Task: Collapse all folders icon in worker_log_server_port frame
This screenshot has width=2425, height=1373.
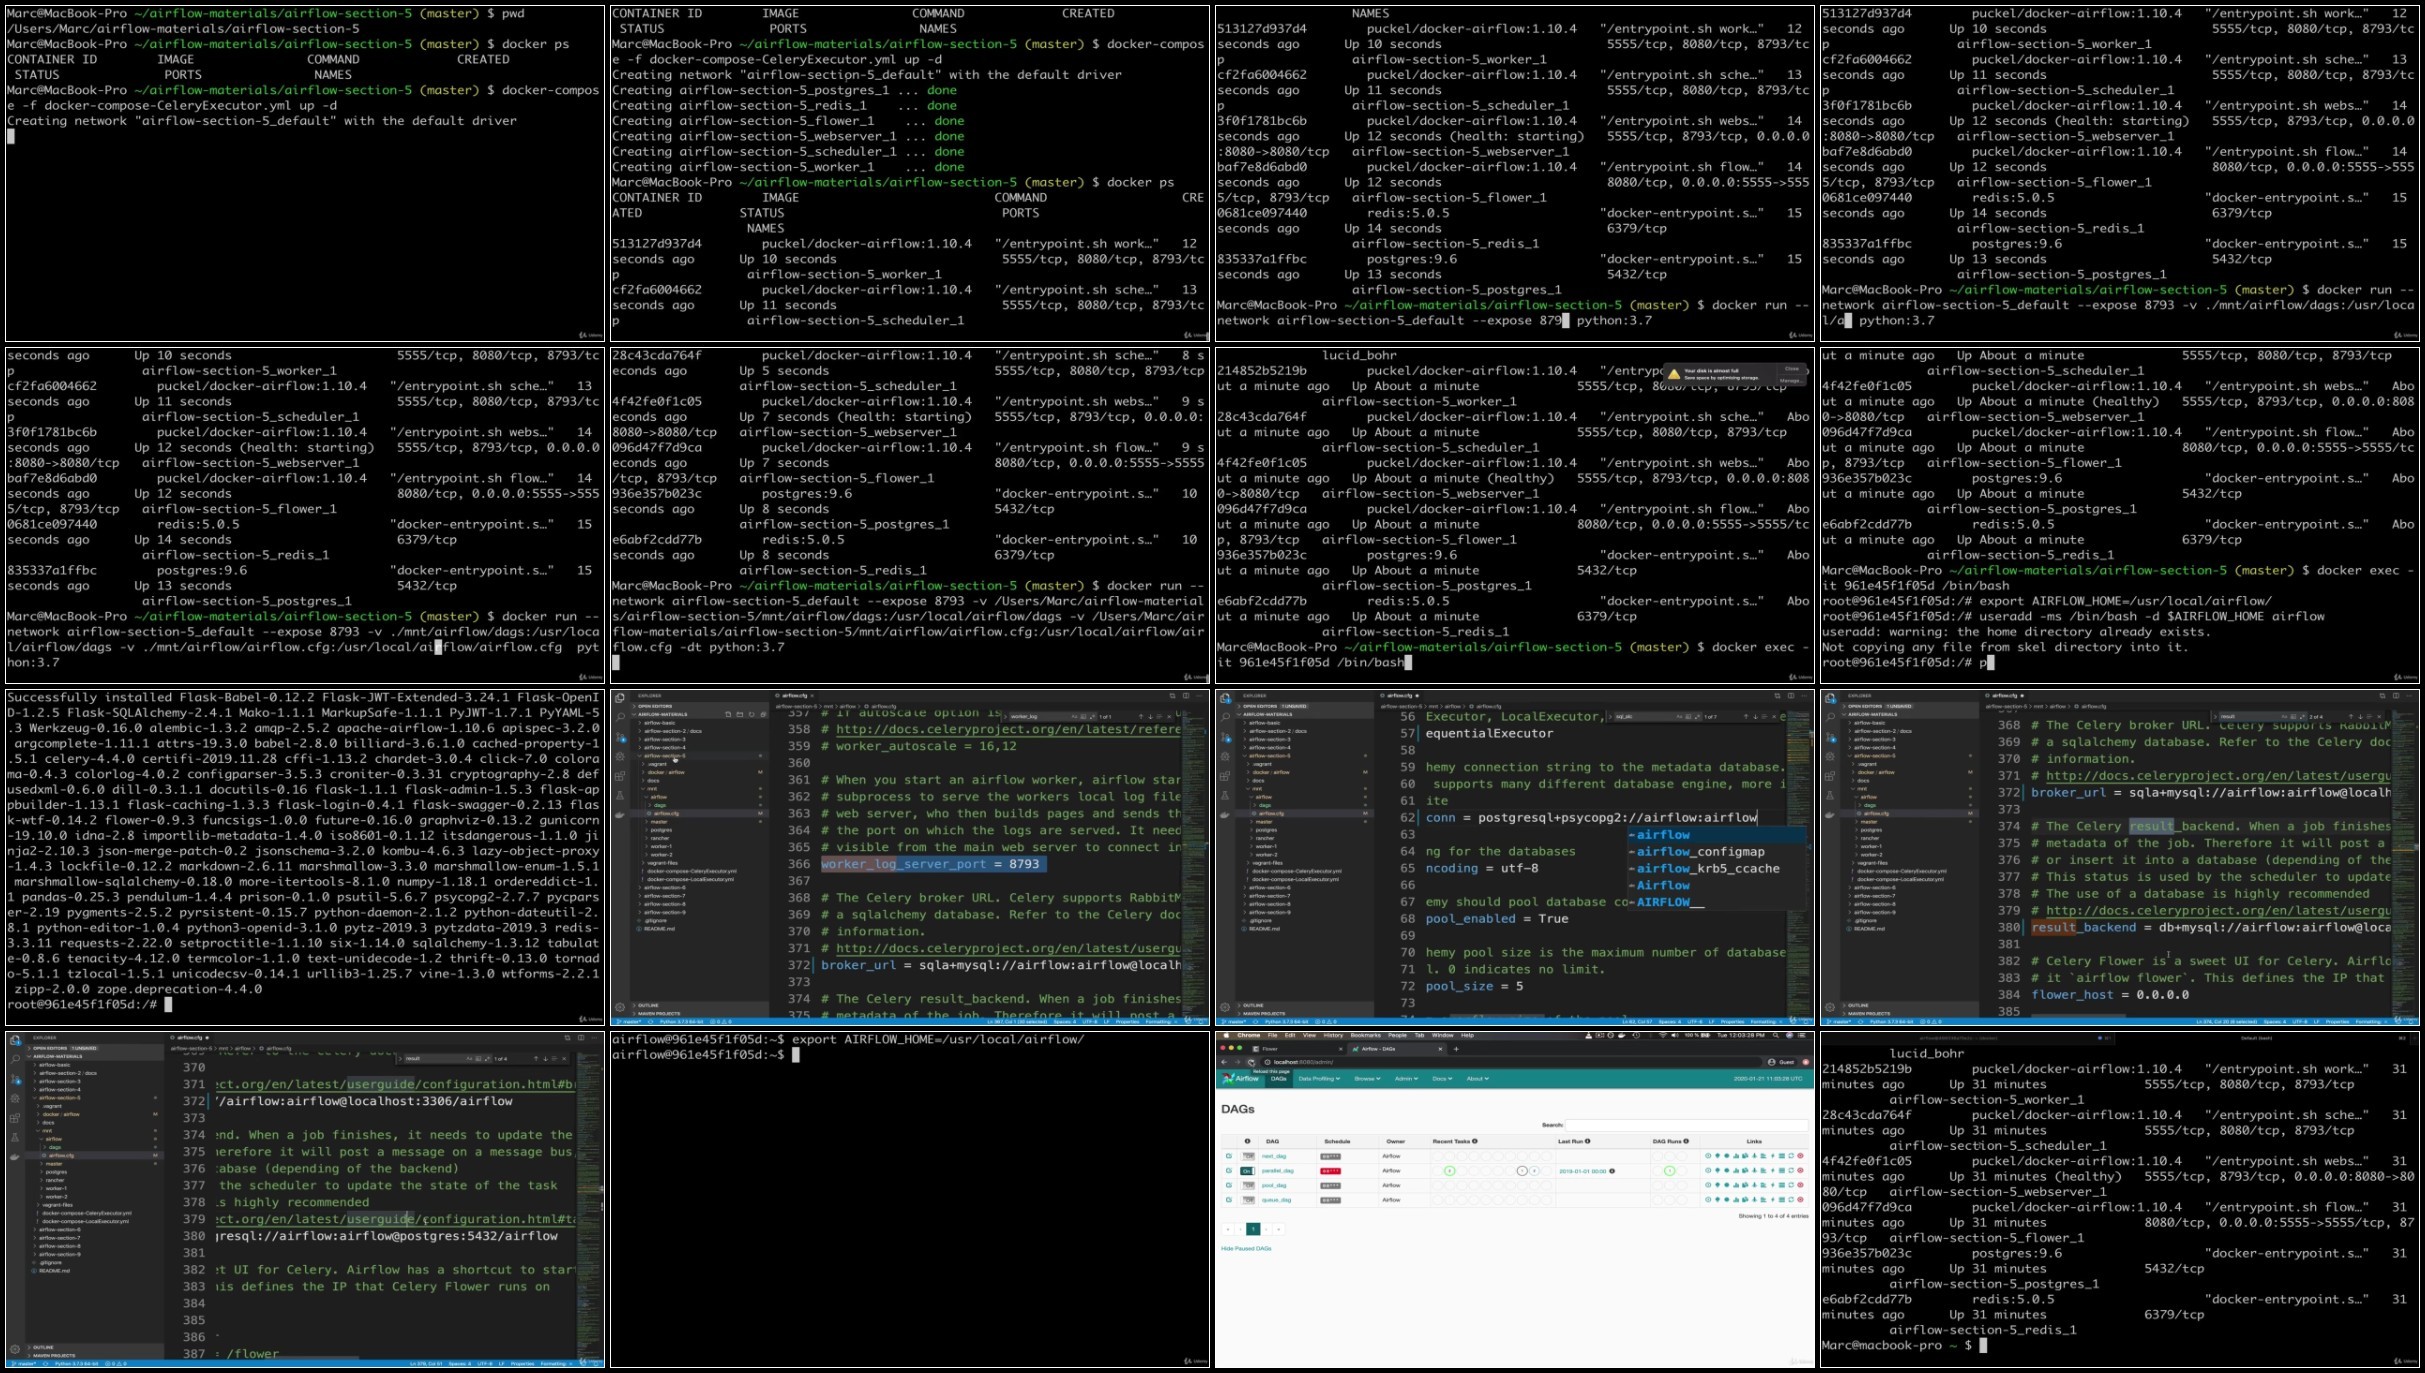Action: click(x=763, y=714)
